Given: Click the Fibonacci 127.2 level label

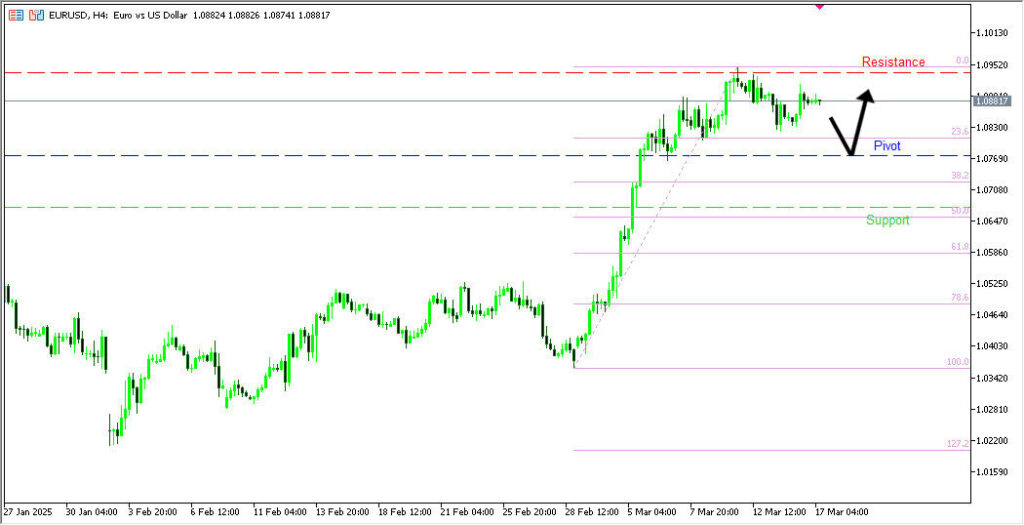Looking at the screenshot, I should click(957, 444).
